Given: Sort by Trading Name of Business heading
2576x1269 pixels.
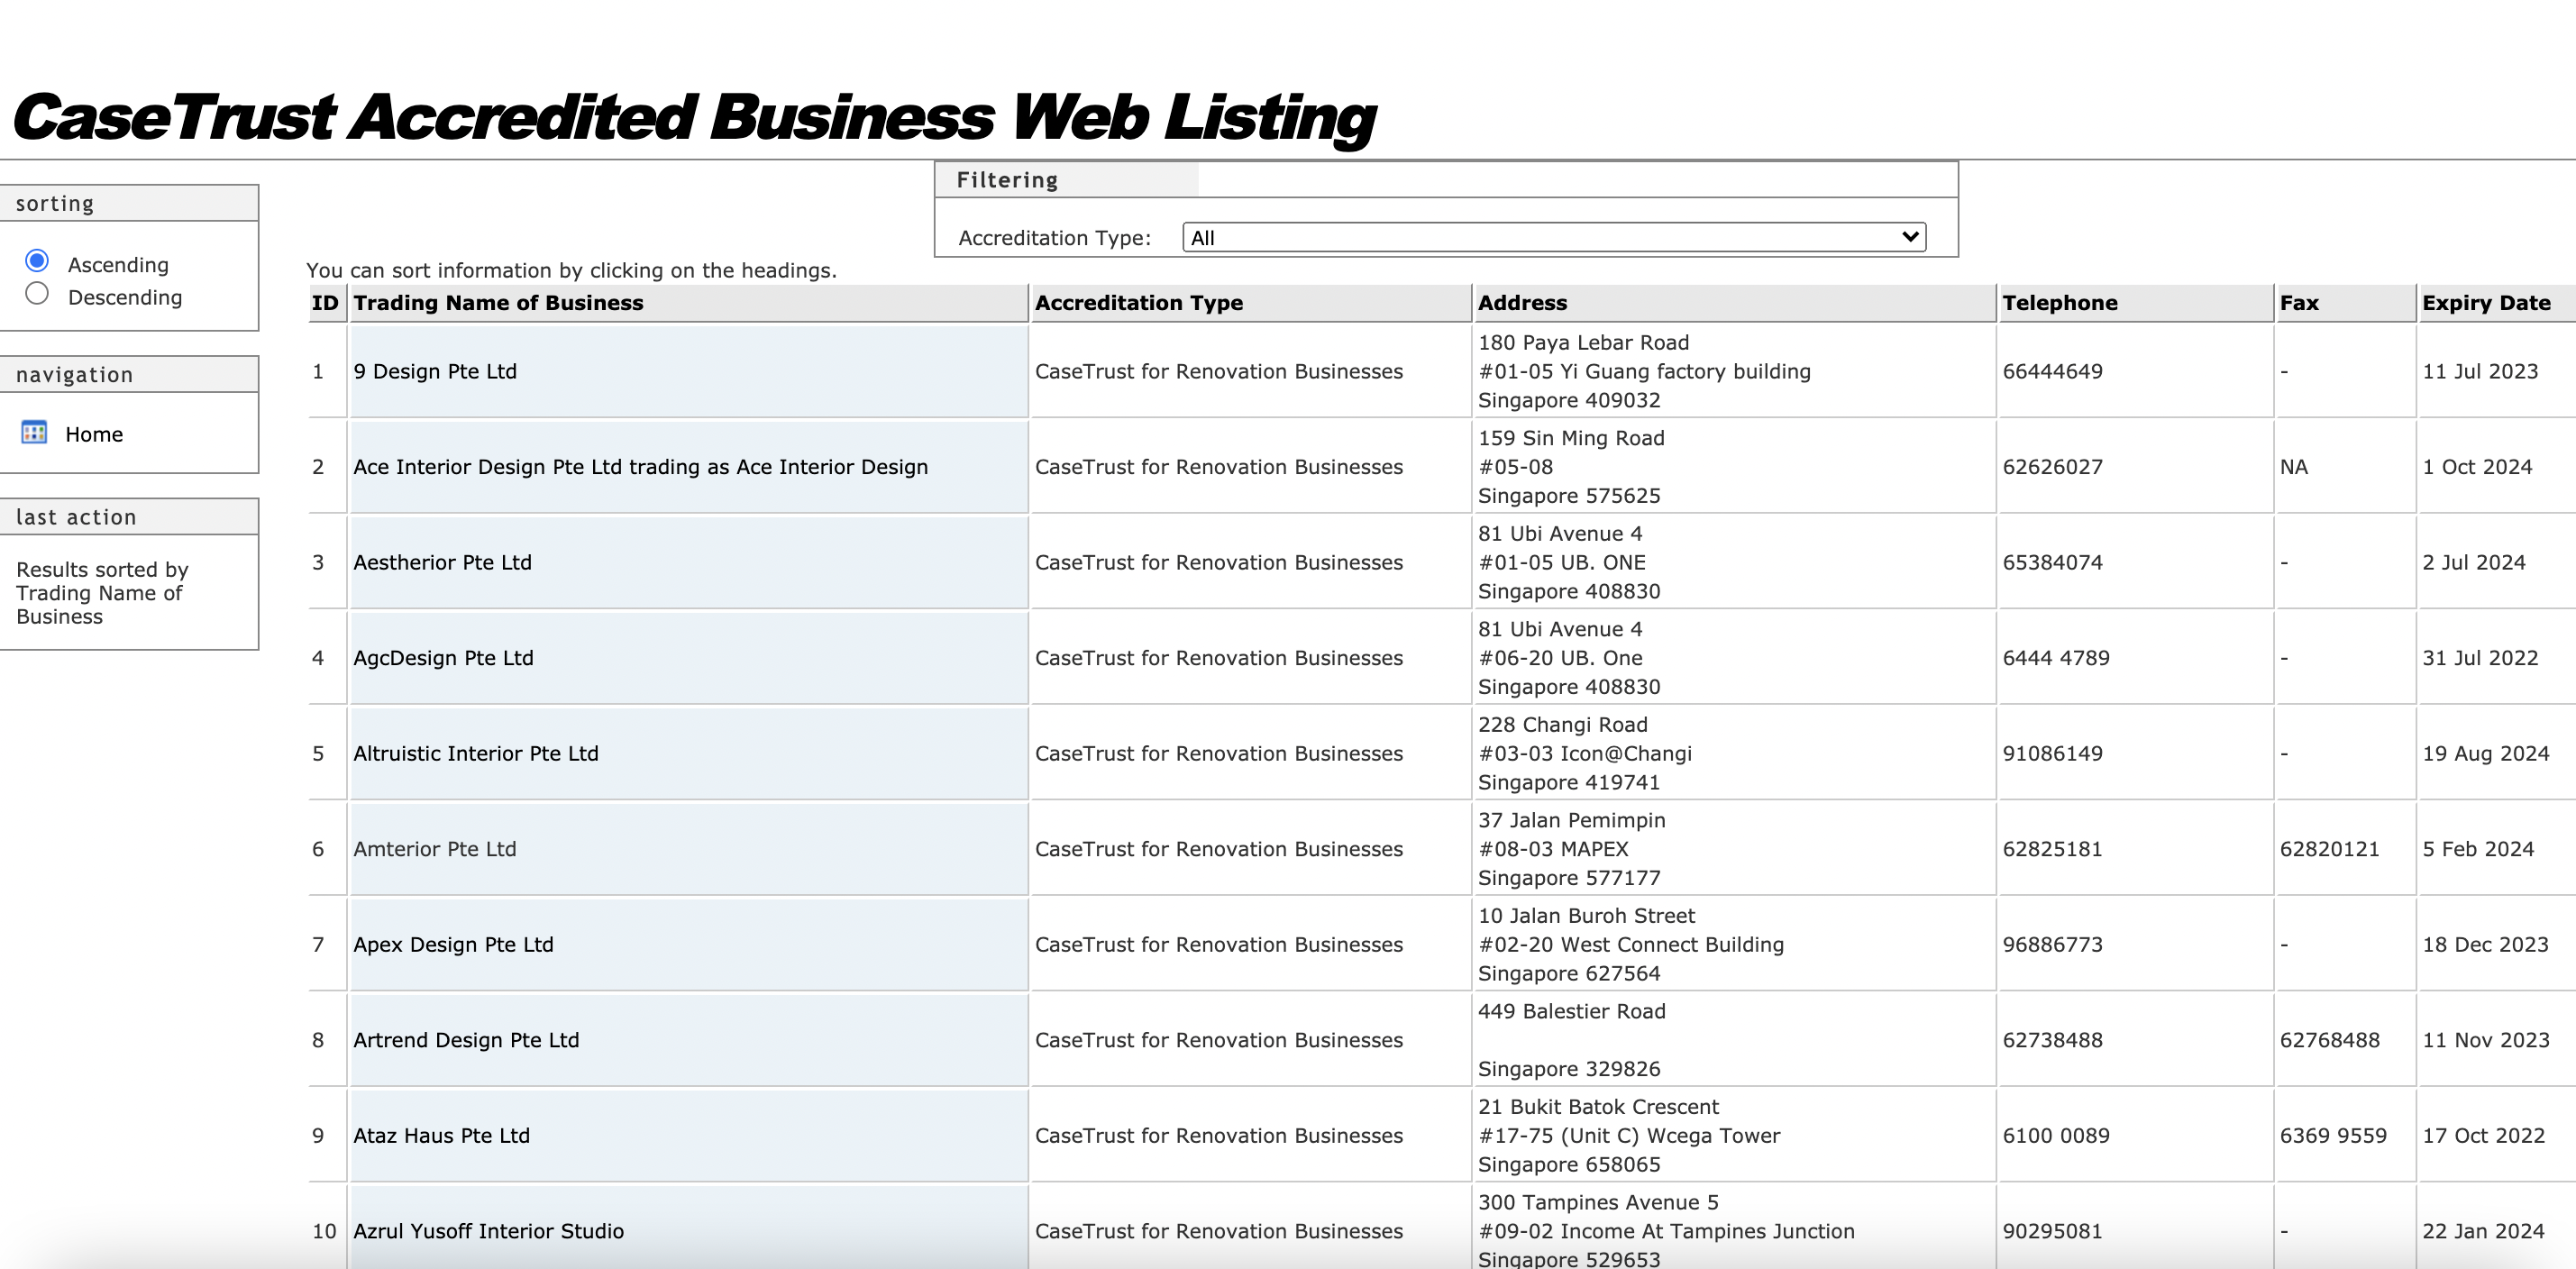Looking at the screenshot, I should 498,303.
